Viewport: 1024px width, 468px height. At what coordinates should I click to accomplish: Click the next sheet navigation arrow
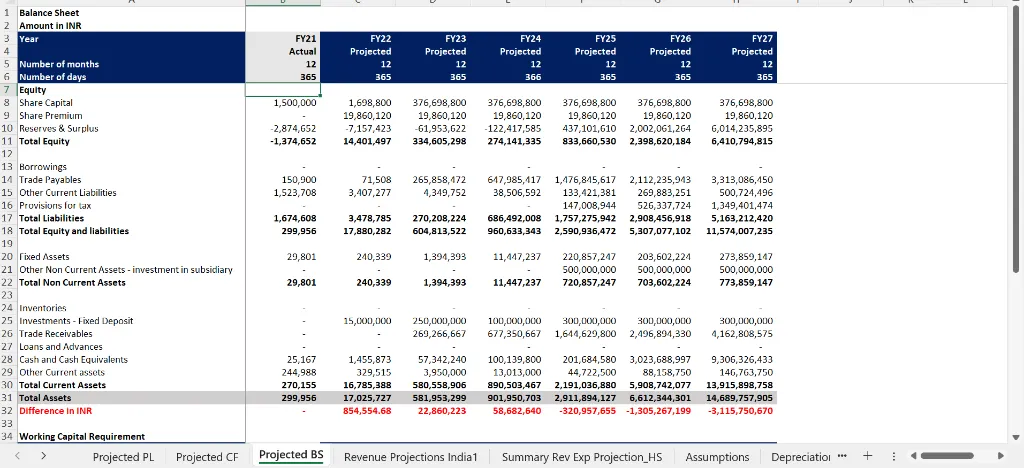pos(43,456)
